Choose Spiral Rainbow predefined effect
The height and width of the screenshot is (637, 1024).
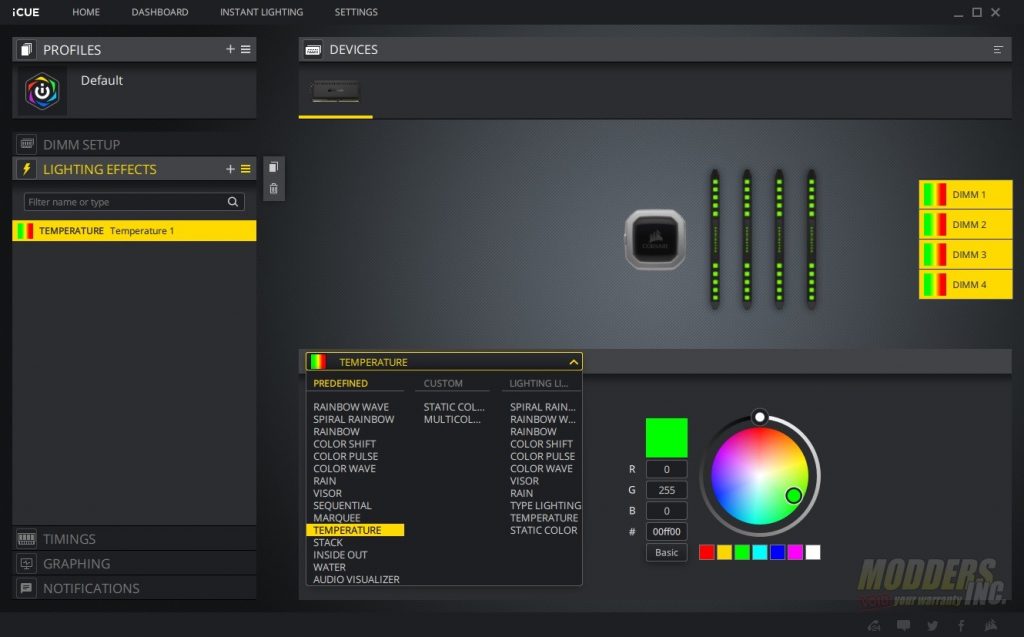click(353, 419)
